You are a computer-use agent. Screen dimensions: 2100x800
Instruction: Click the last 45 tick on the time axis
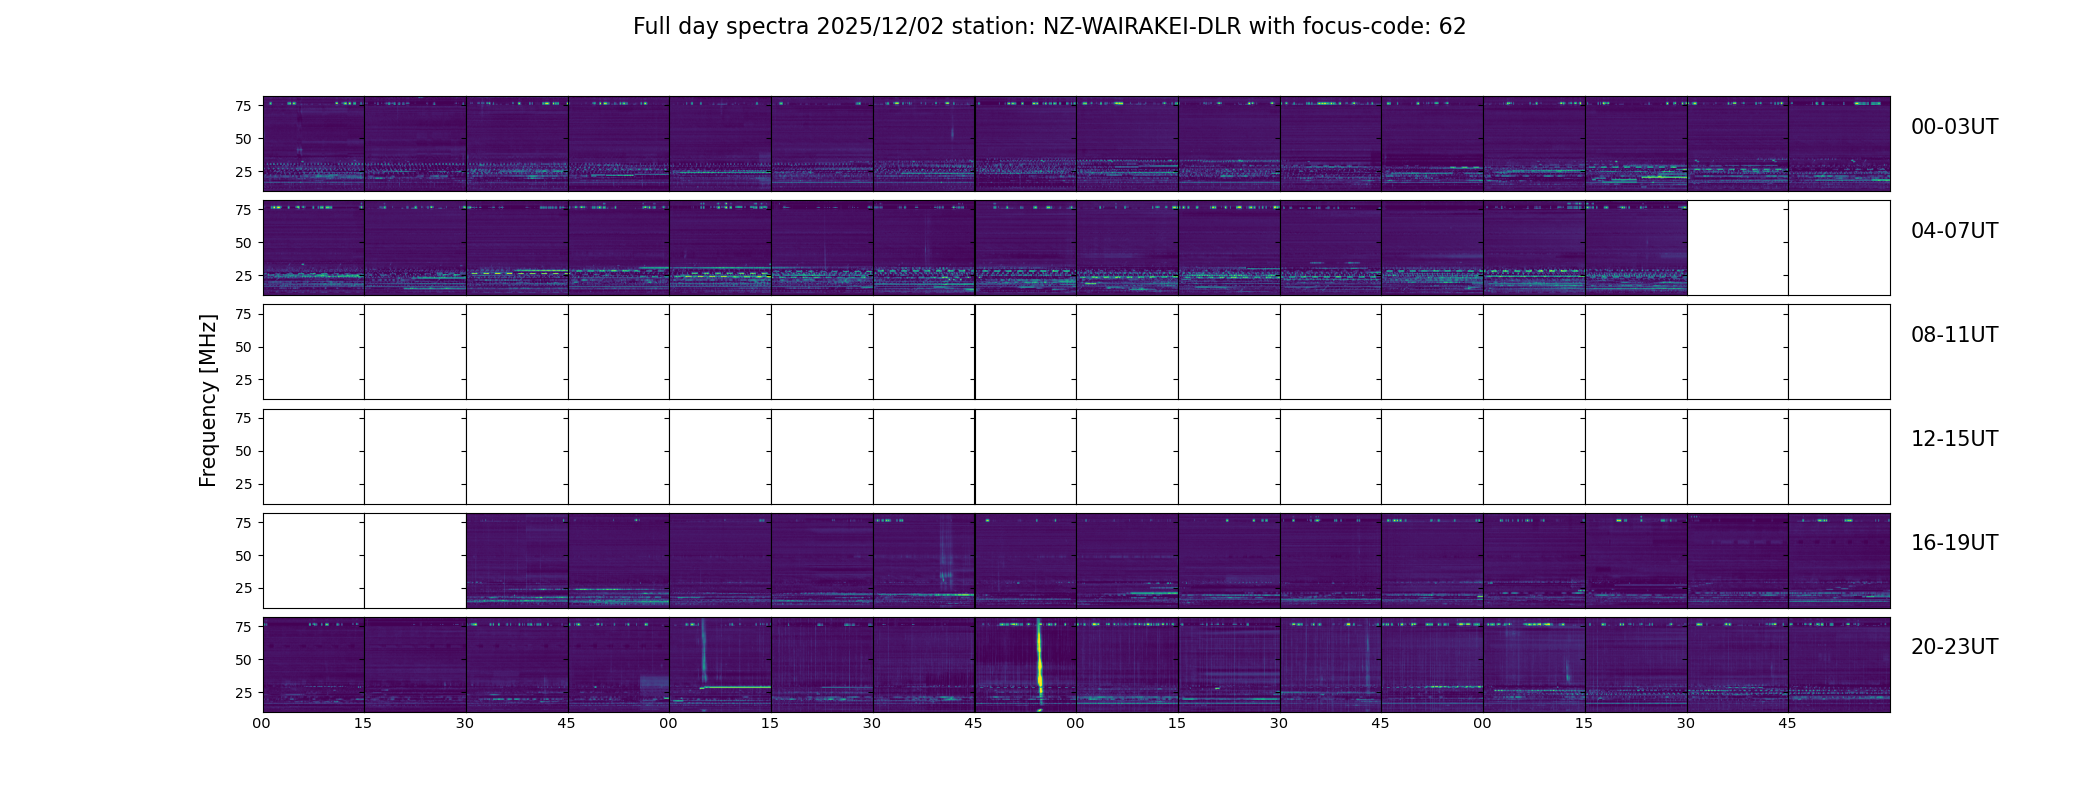click(x=1788, y=724)
